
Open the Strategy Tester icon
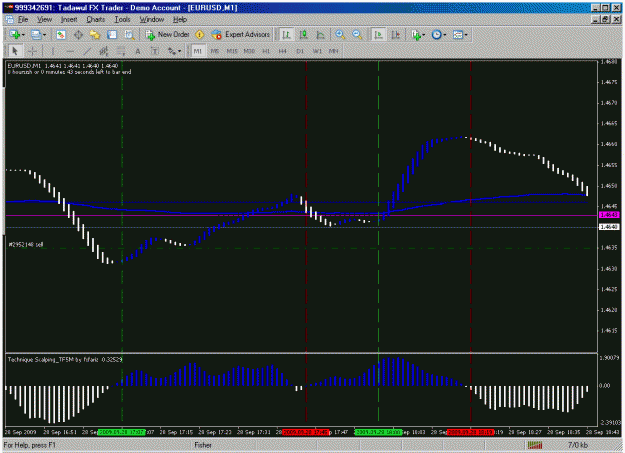pos(129,35)
